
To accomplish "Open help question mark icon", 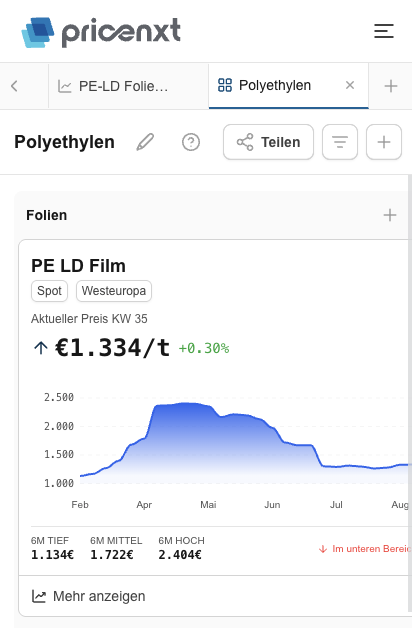I will pyautogui.click(x=191, y=142).
